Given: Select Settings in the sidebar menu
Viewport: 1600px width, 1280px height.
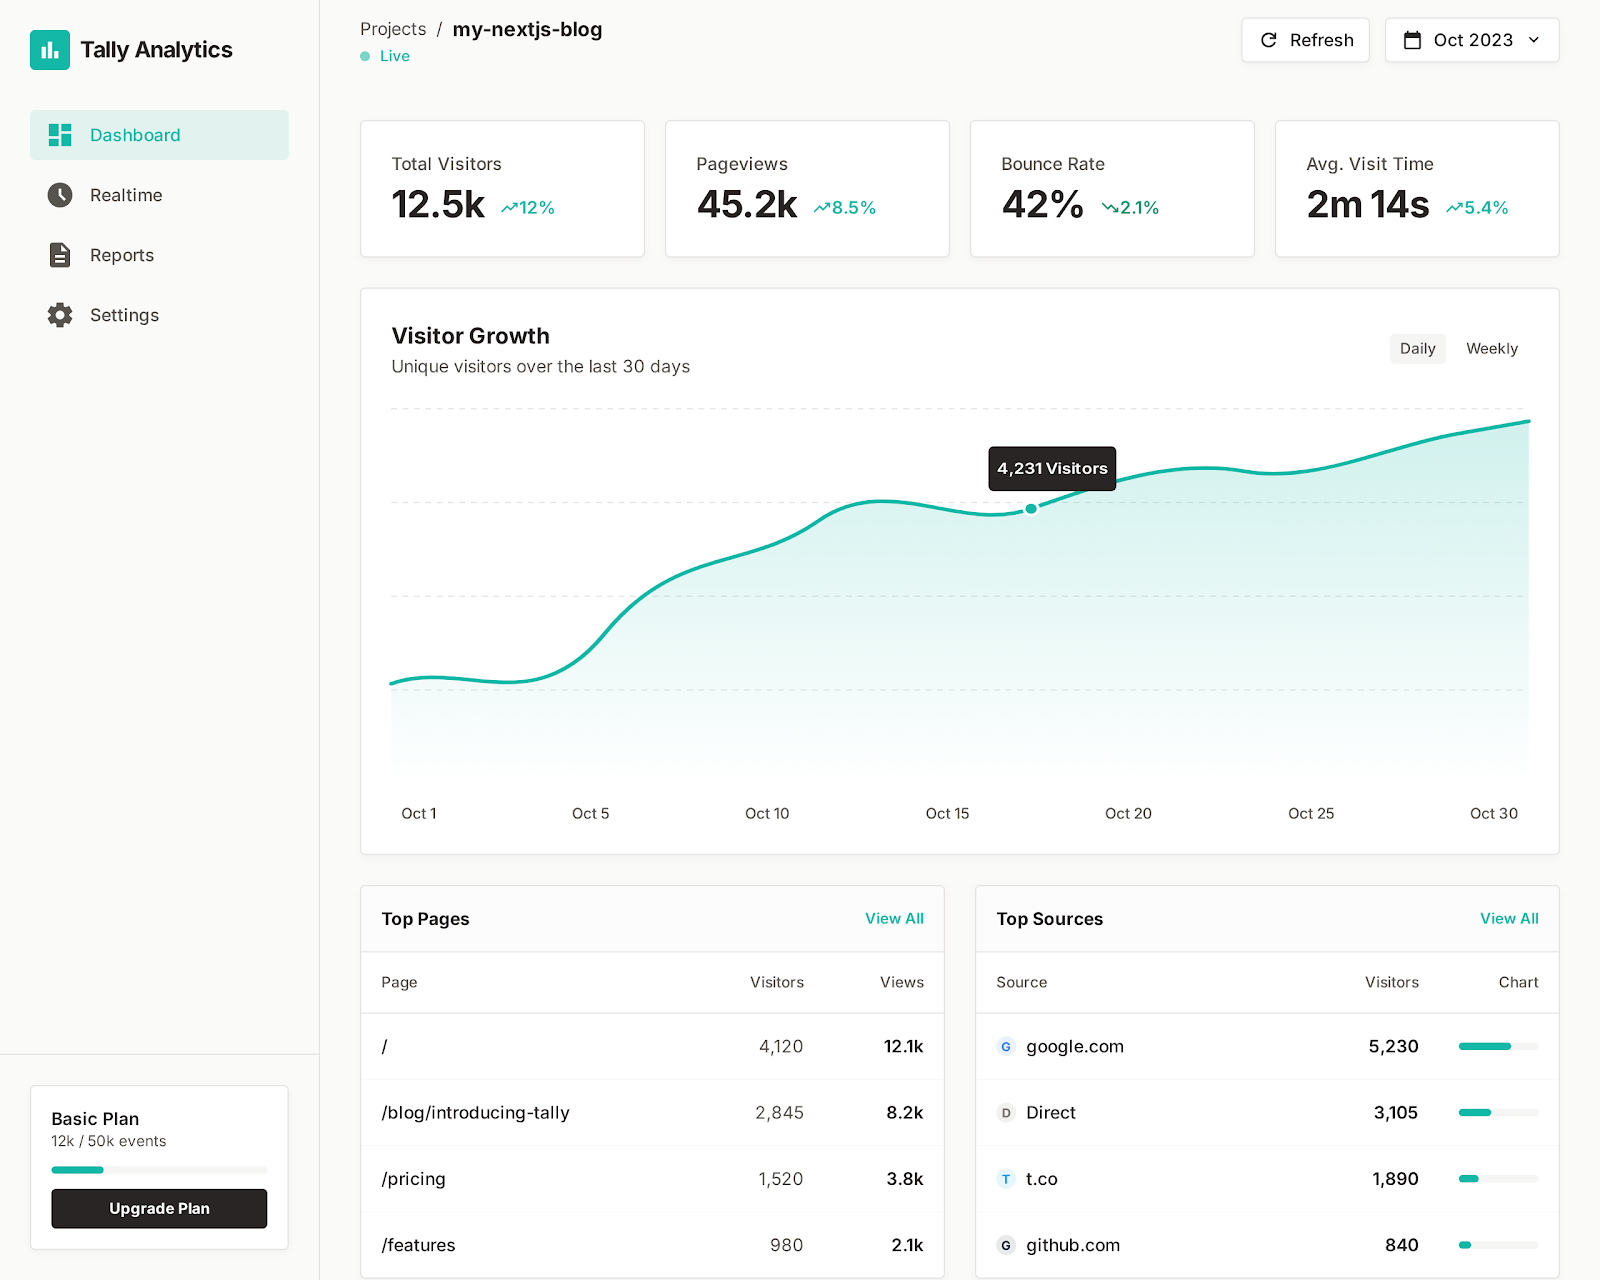Looking at the screenshot, I should (x=123, y=314).
